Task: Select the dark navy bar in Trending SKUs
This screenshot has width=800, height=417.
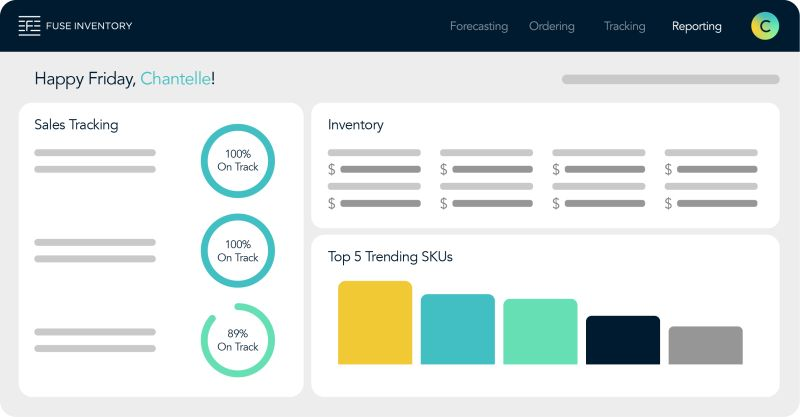Action: [623, 340]
